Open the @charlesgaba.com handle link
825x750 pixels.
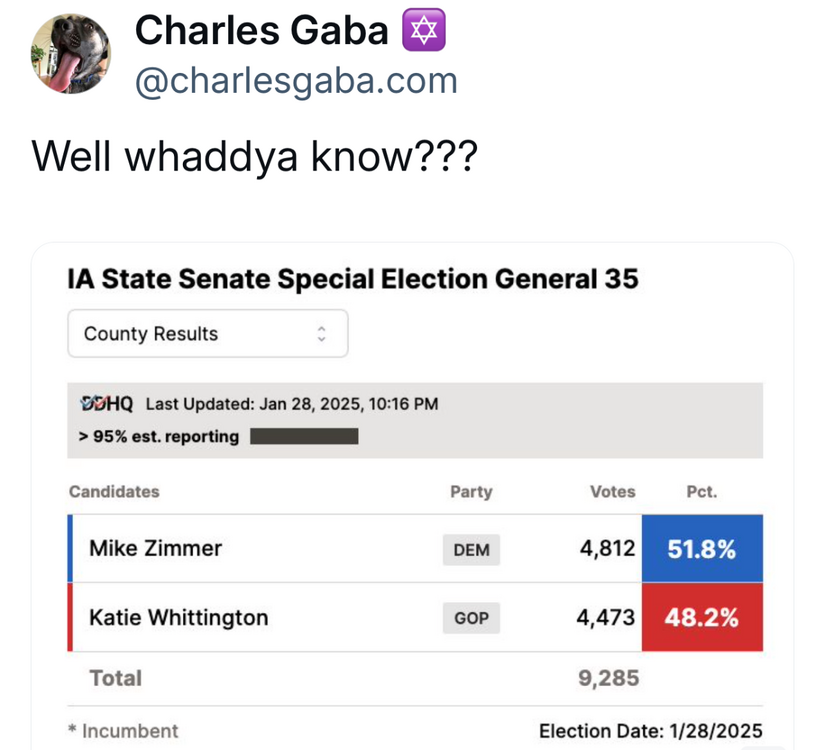296,81
